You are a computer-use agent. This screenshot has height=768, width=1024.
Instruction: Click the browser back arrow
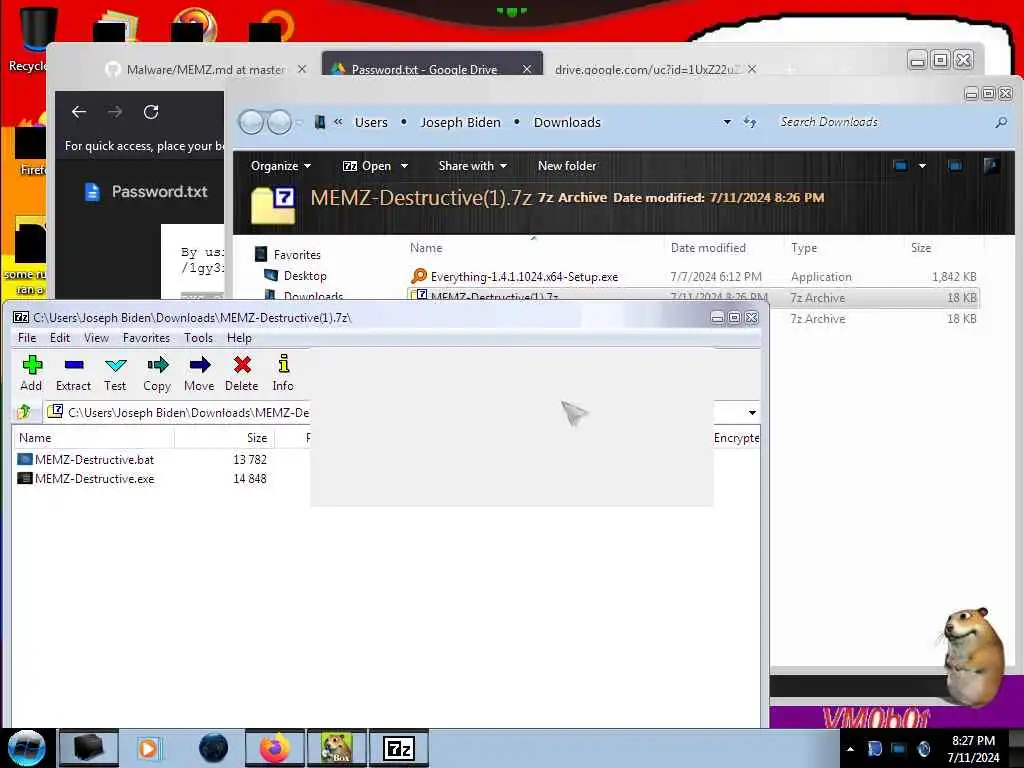pyautogui.click(x=79, y=112)
